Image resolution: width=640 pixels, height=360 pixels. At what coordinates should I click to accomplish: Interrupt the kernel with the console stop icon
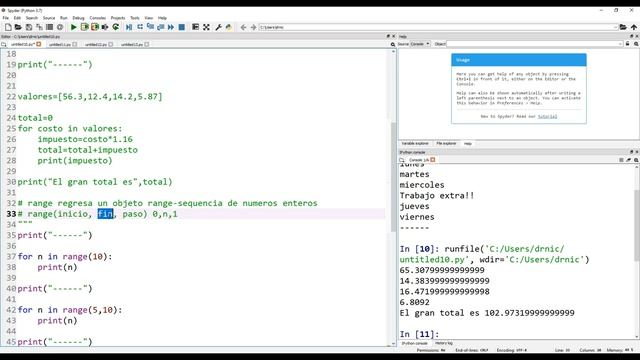point(621,160)
